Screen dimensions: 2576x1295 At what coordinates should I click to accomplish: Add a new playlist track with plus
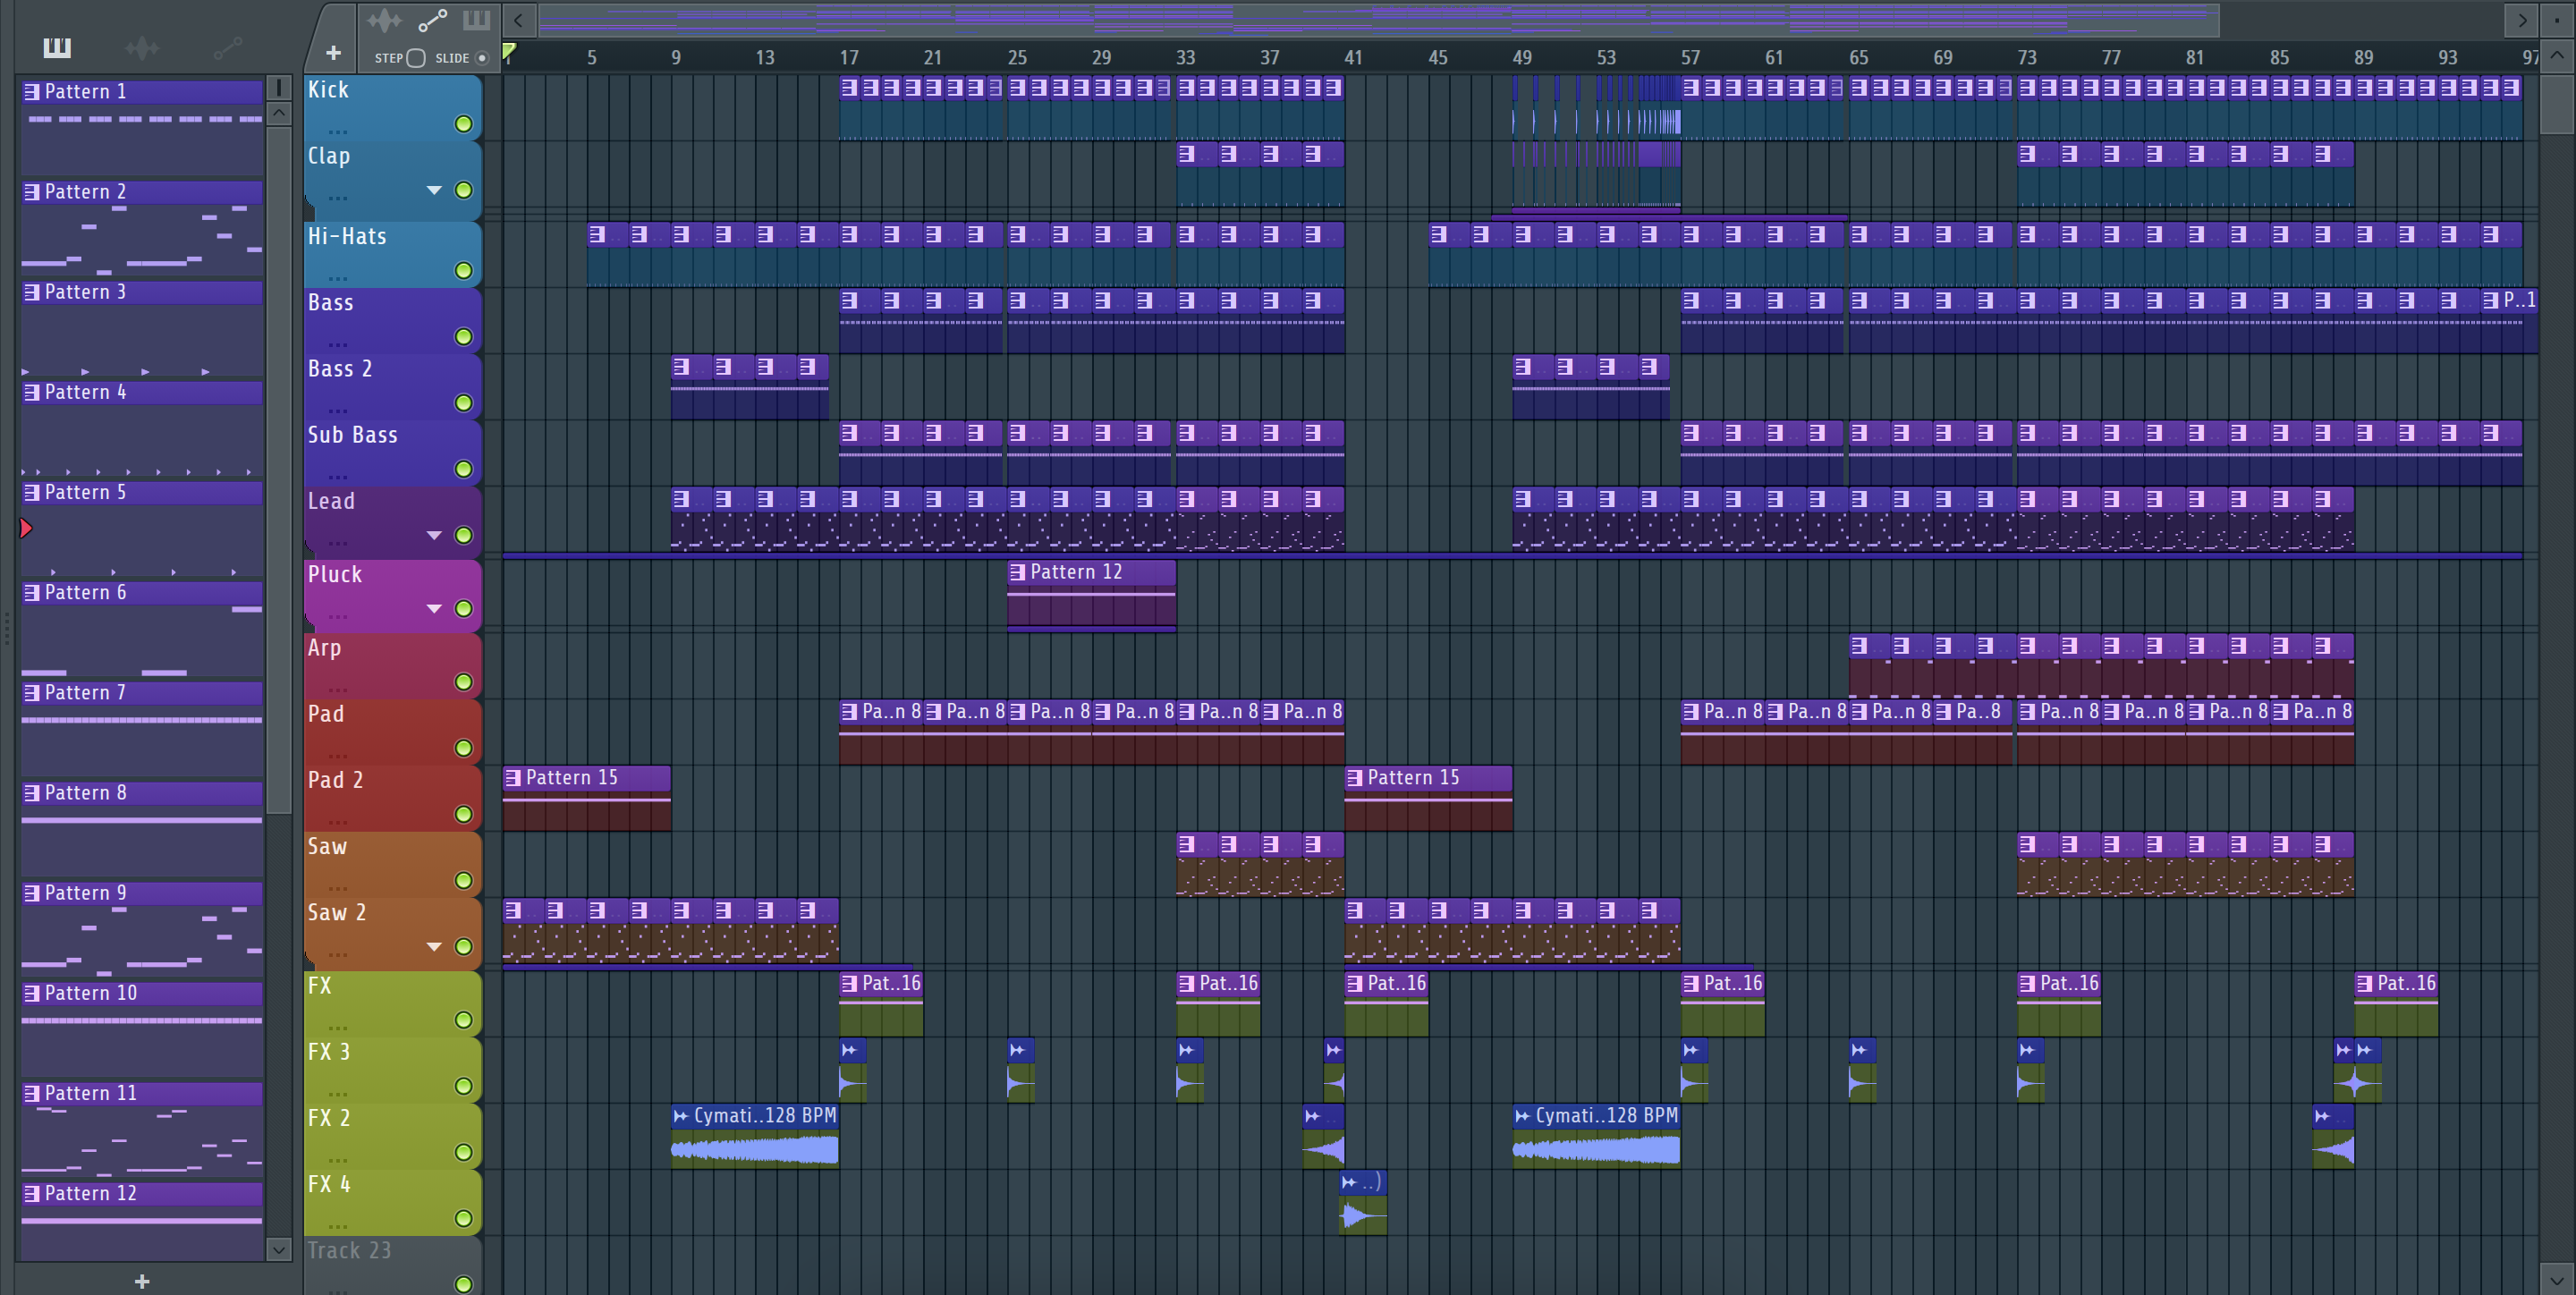333,52
